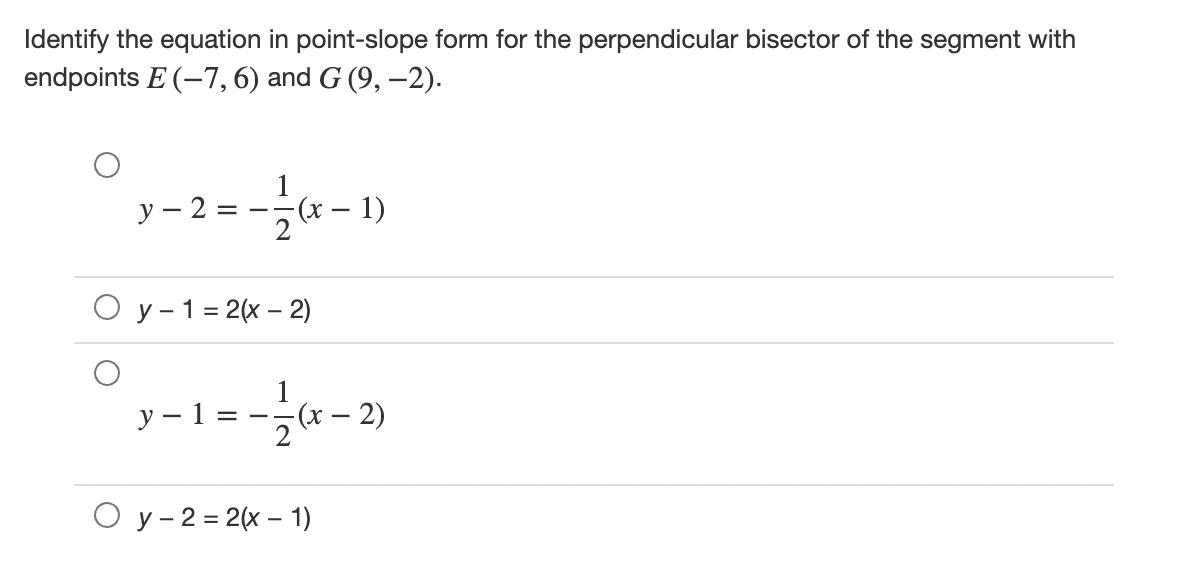Click the one-half fraction in the third option
The image size is (1184, 588).
(x=282, y=414)
